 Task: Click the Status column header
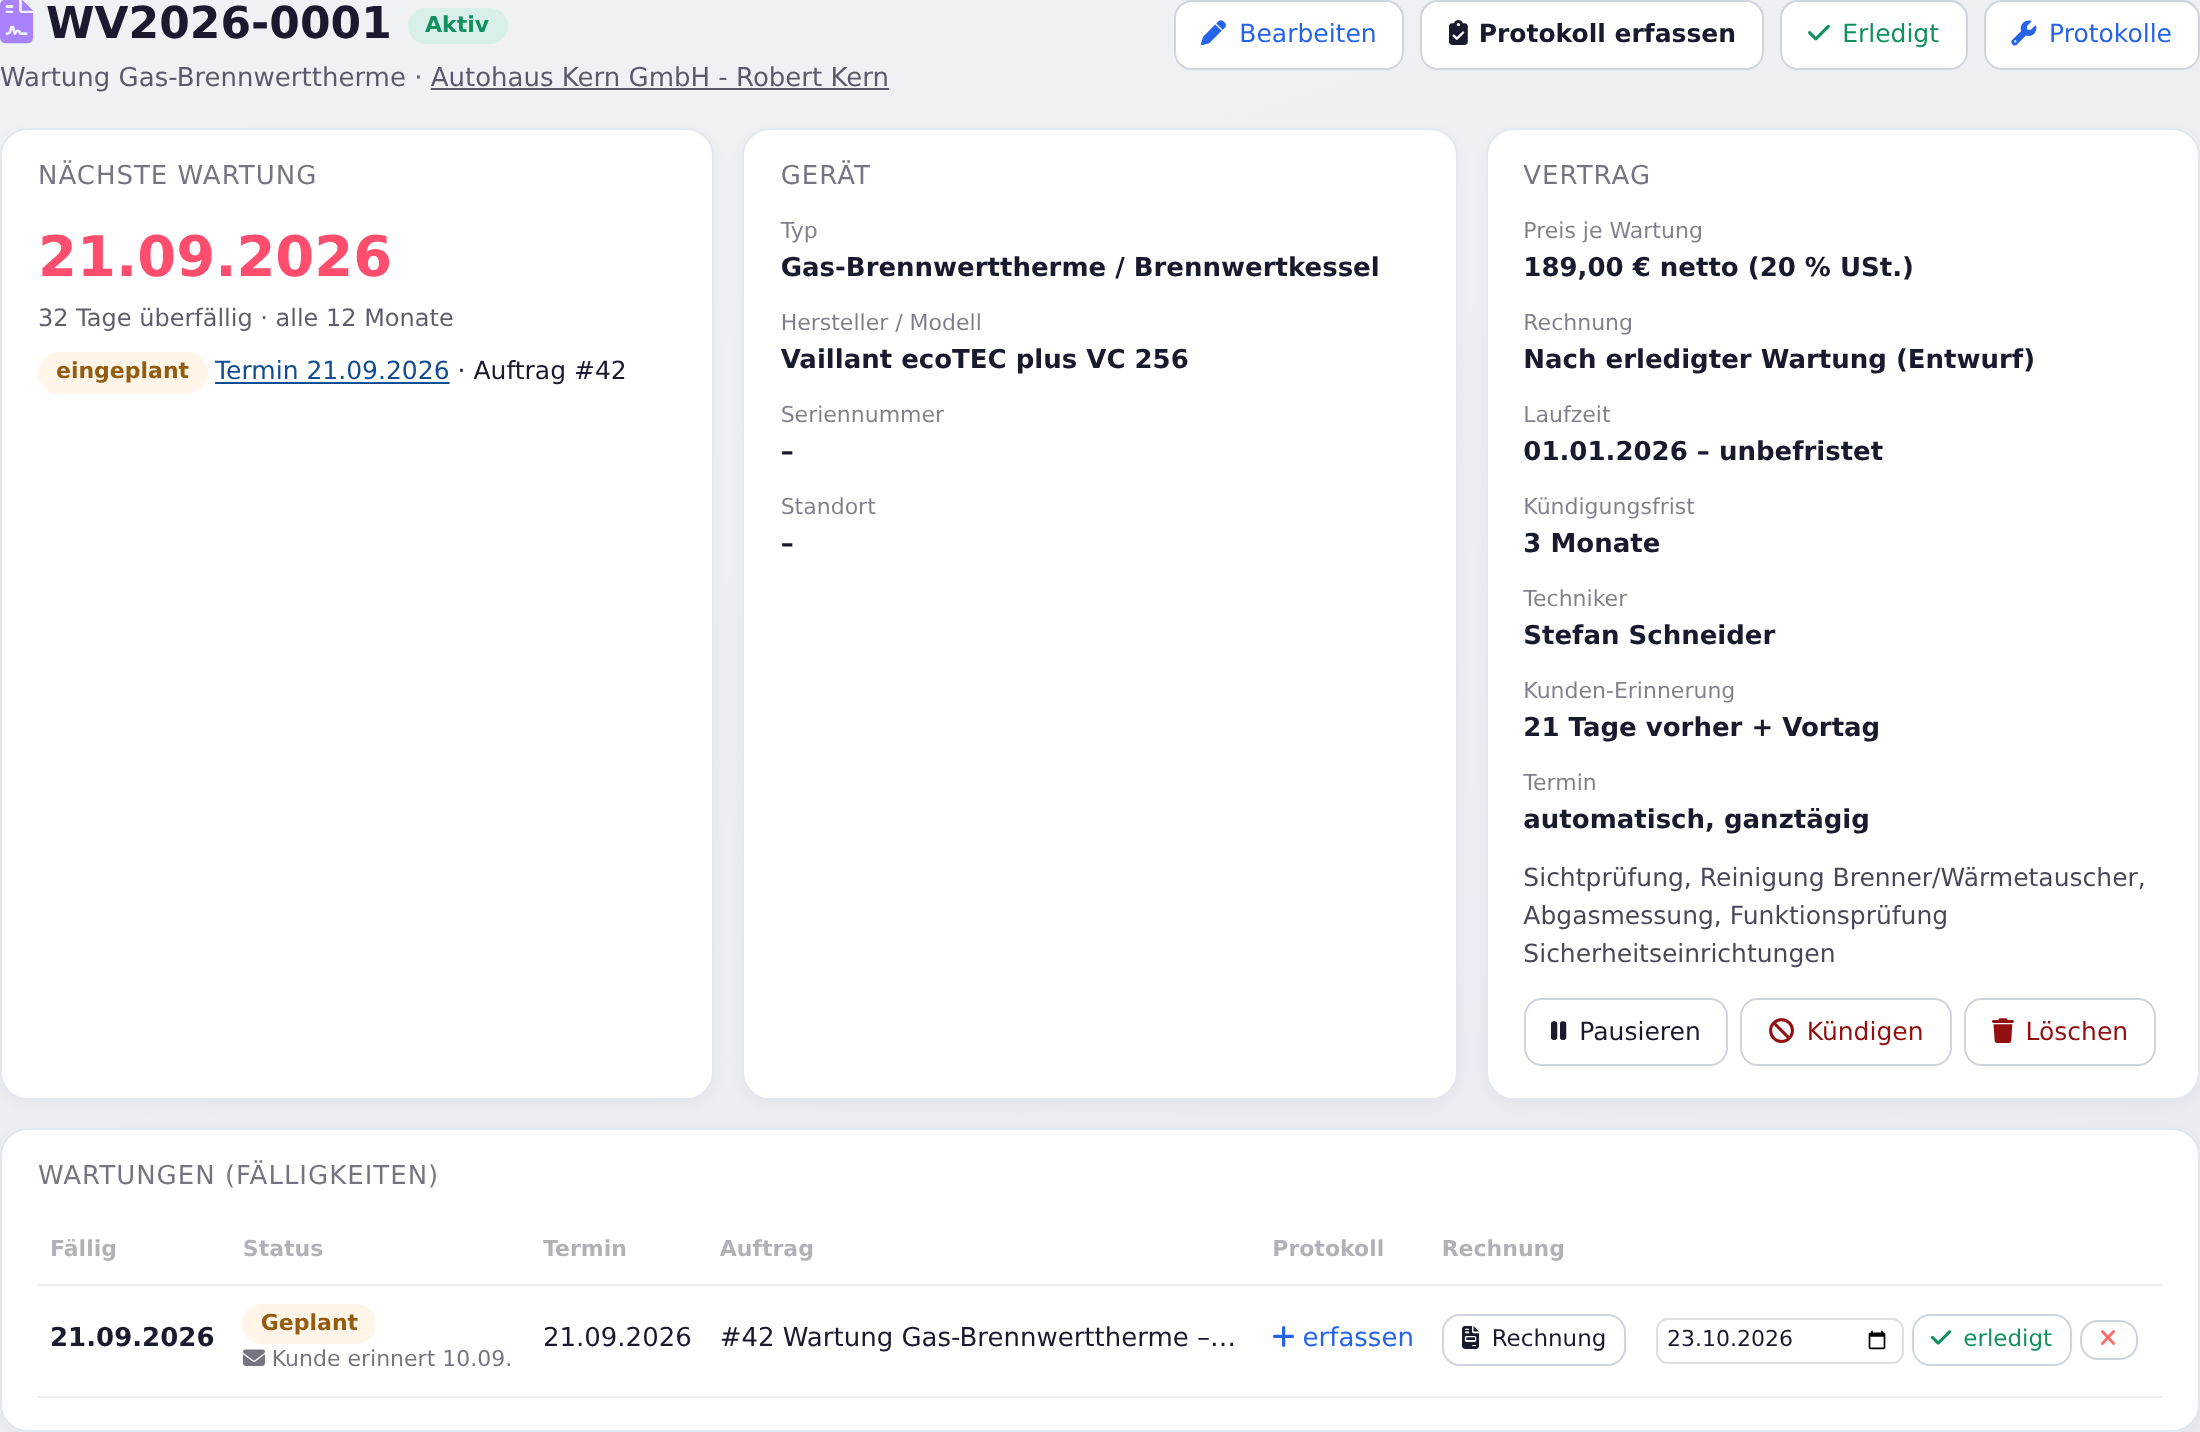[x=283, y=1248]
